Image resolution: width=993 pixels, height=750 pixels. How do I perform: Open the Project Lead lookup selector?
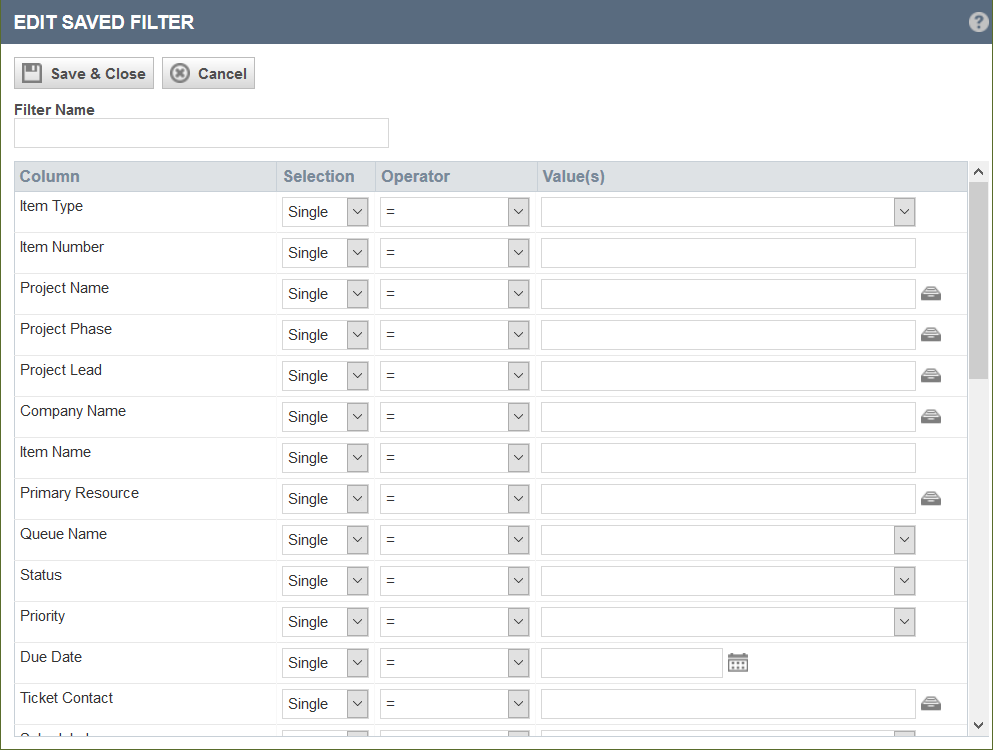tap(931, 375)
